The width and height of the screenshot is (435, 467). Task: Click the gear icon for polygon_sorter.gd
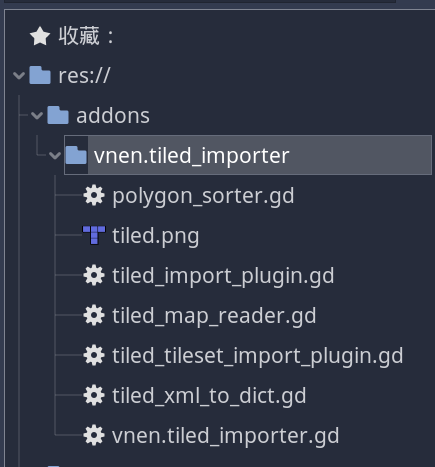coord(94,195)
